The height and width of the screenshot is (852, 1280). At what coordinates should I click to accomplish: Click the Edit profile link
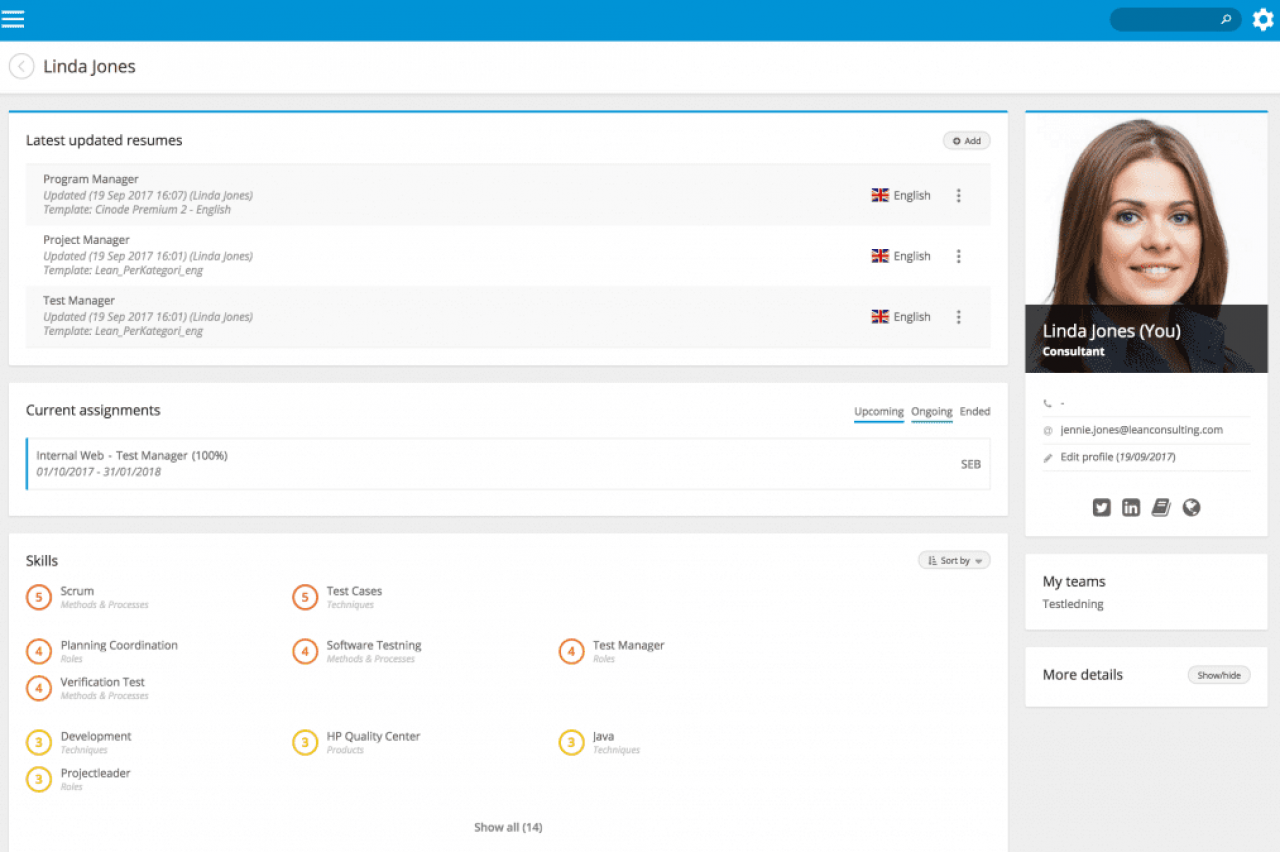point(1118,457)
